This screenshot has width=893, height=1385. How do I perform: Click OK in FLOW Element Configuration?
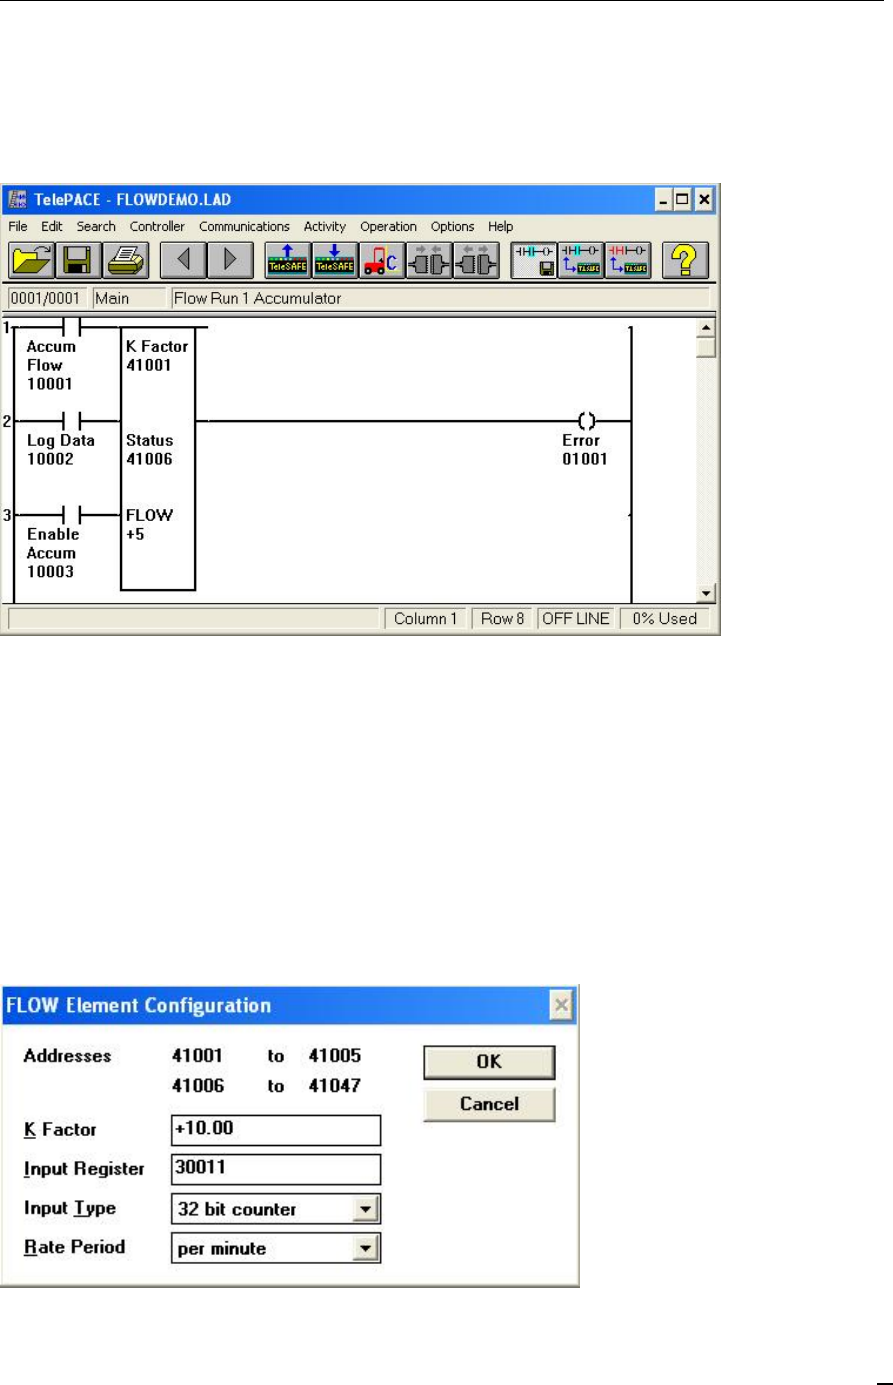click(489, 1063)
